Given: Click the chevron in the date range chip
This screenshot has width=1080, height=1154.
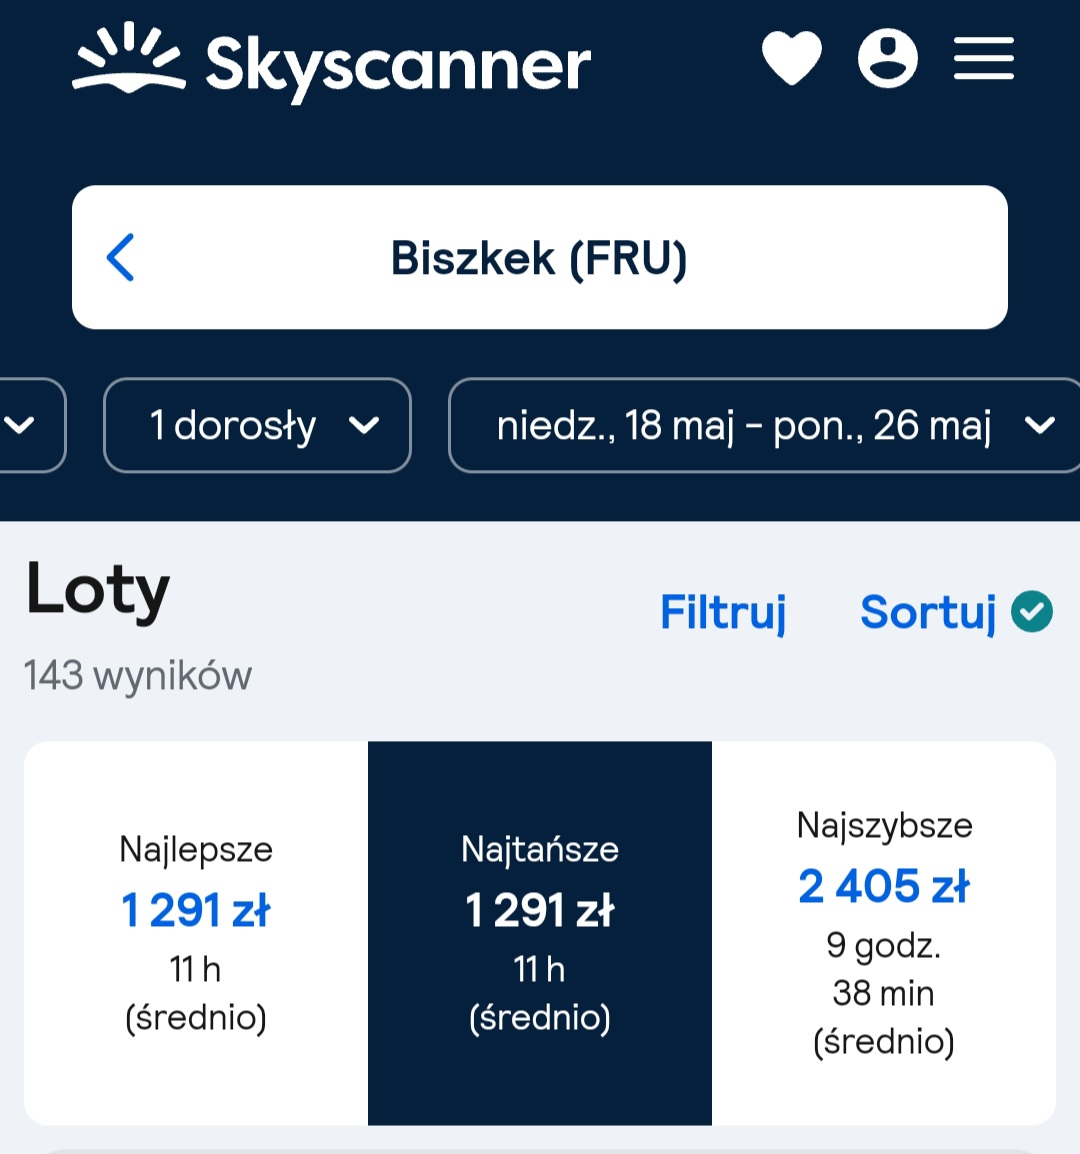Looking at the screenshot, I should (1040, 425).
